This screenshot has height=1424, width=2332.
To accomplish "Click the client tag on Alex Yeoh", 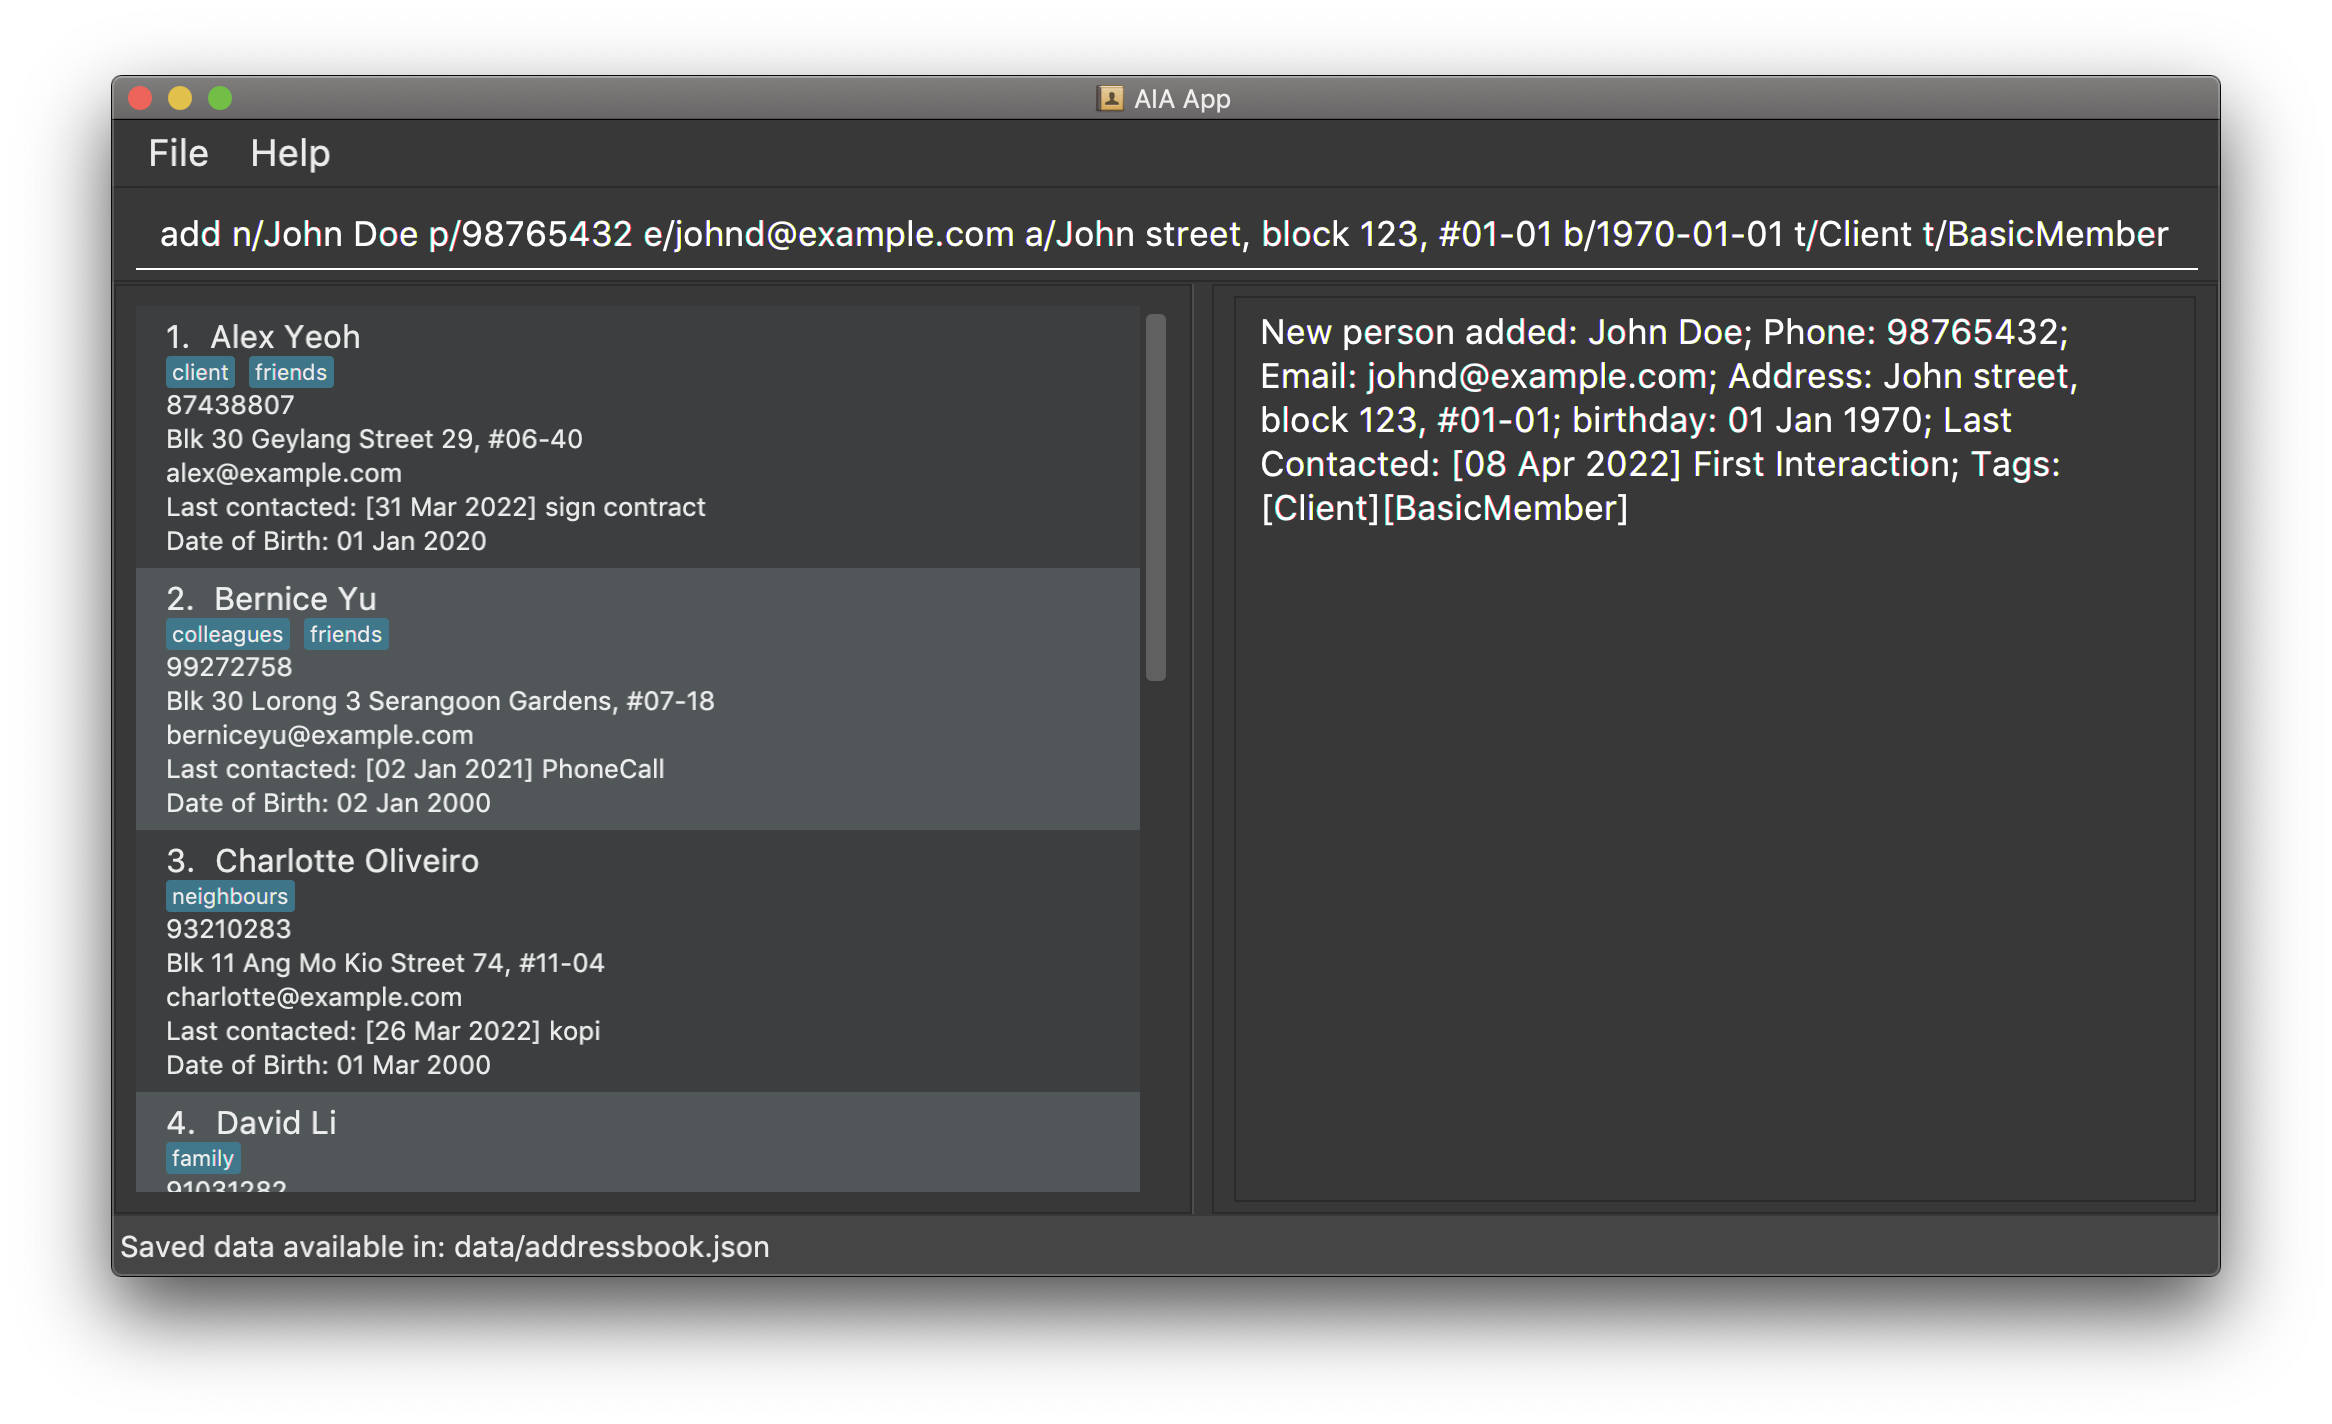I will tap(197, 370).
